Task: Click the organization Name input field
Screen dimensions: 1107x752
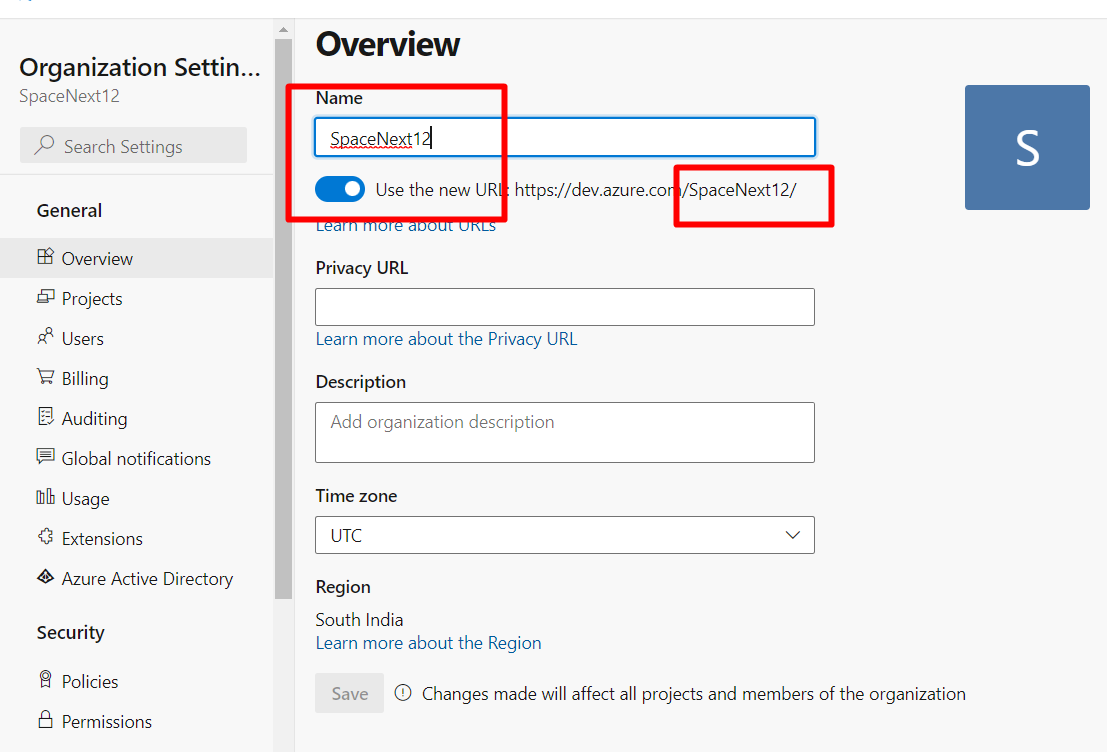Action: [565, 137]
